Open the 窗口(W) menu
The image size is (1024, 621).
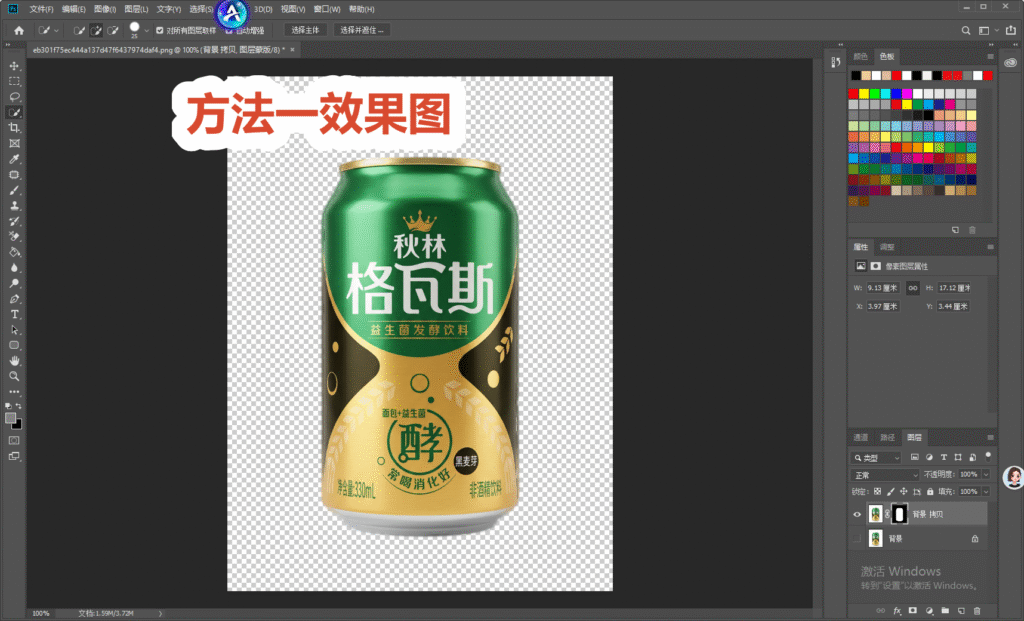[327, 9]
